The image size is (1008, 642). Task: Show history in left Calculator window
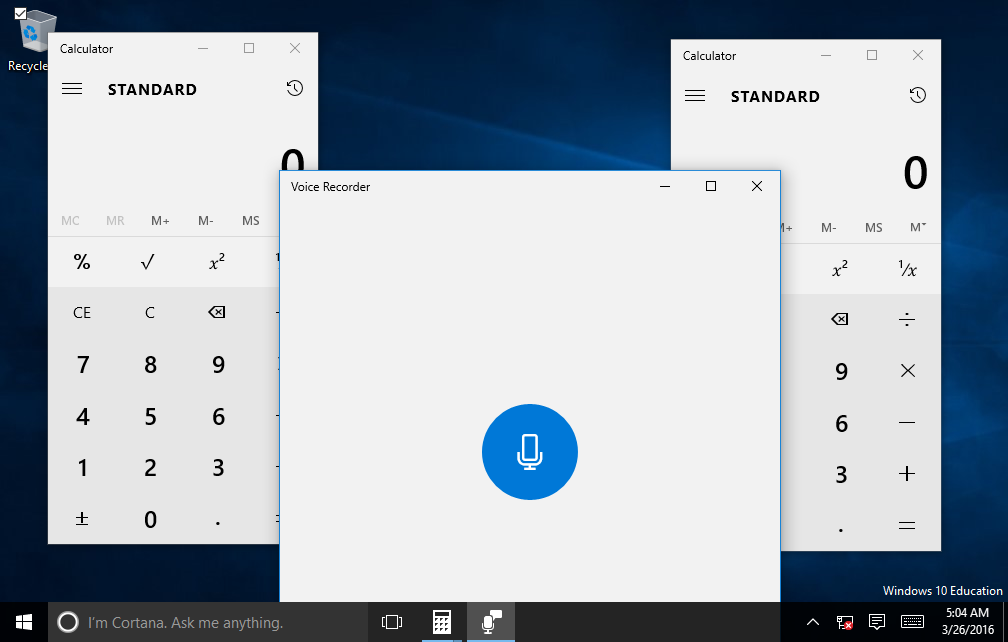point(294,89)
